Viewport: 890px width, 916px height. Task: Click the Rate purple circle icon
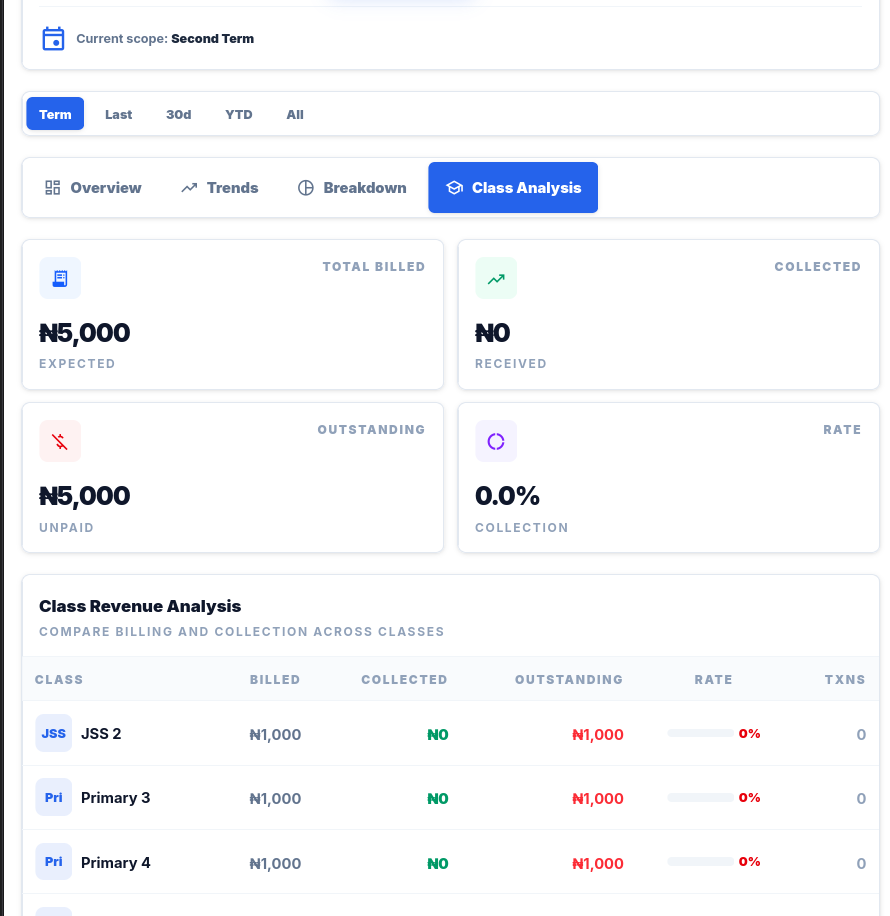(x=496, y=441)
